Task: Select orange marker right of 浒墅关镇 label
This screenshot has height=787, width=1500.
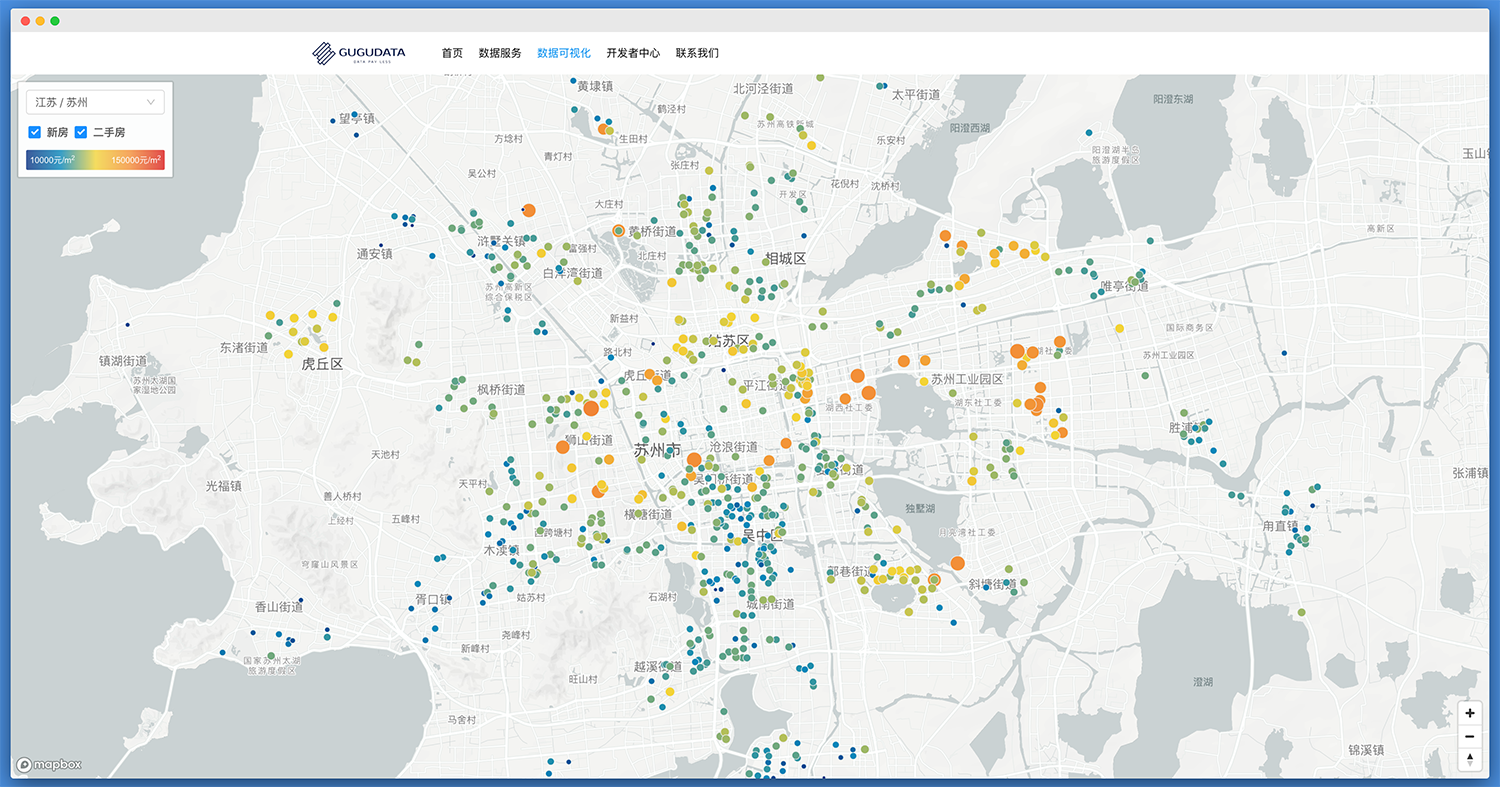Action: click(529, 210)
